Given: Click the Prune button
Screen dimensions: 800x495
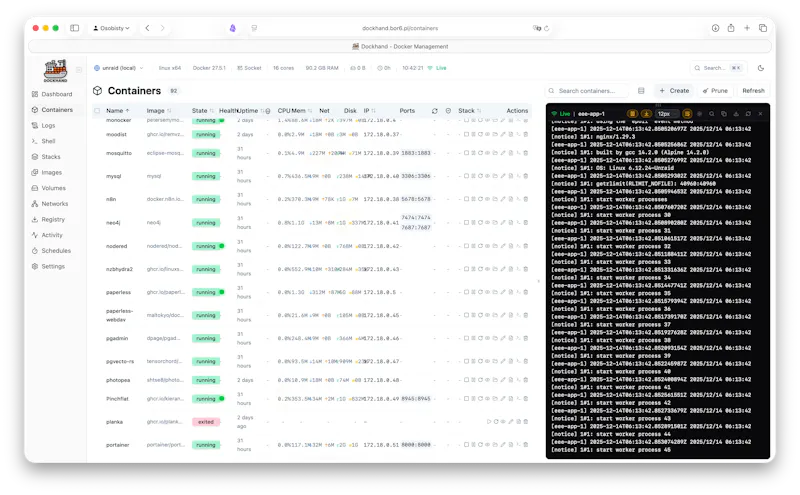Looking at the screenshot, I should click(715, 91).
